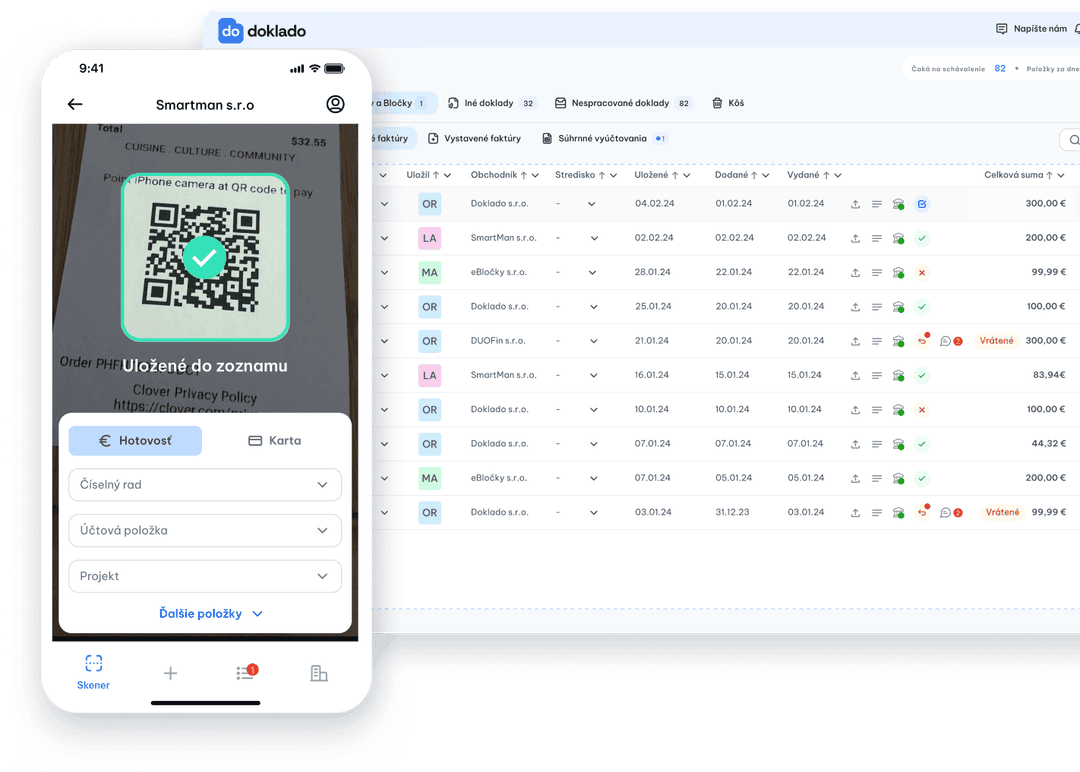Select Karta payment method
This screenshot has width=1080, height=772.
click(274, 441)
